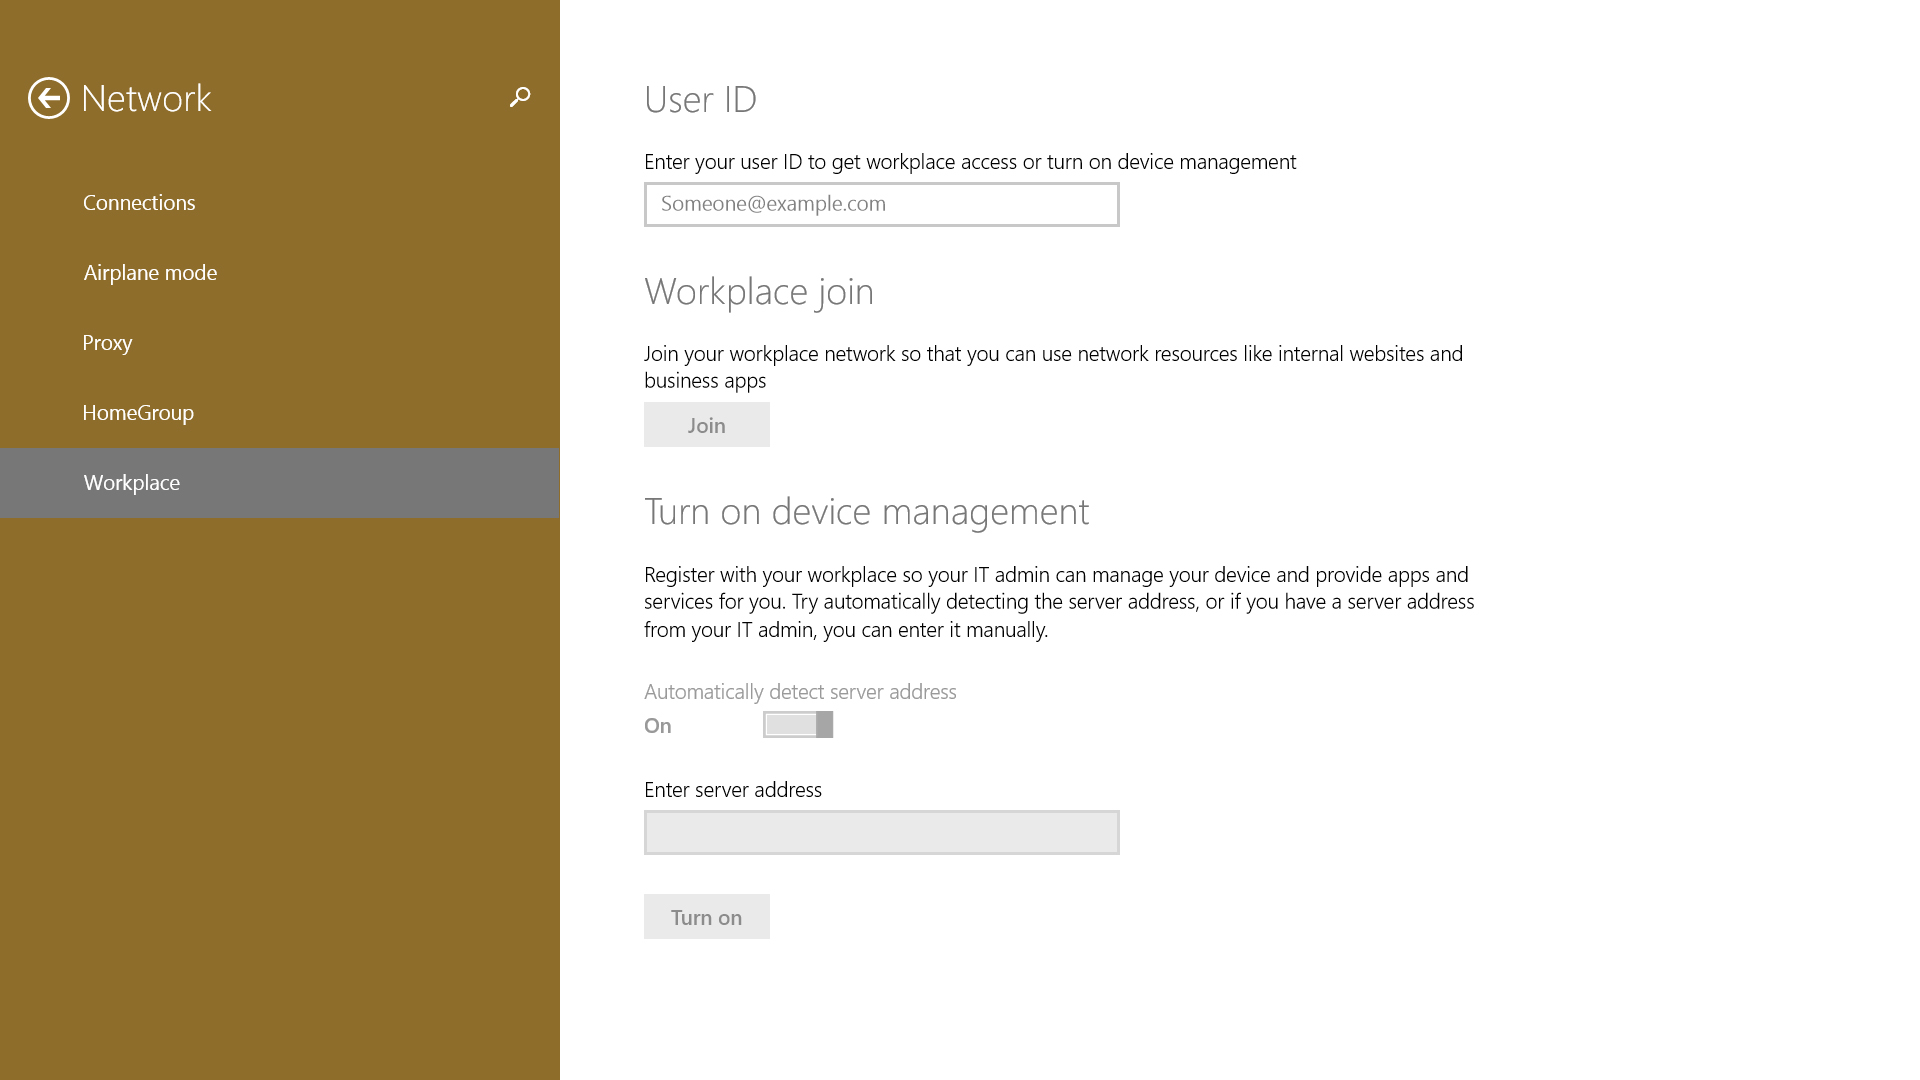Click the Workplace join heading
The width and height of the screenshot is (1920, 1080).
[758, 291]
